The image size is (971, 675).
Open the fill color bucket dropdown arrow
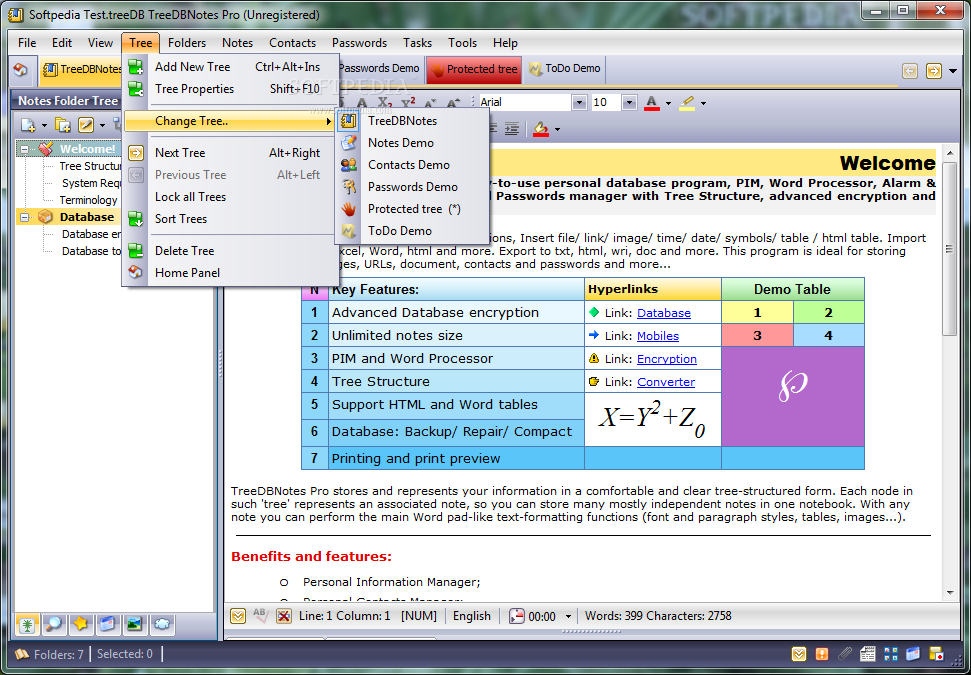tap(557, 129)
